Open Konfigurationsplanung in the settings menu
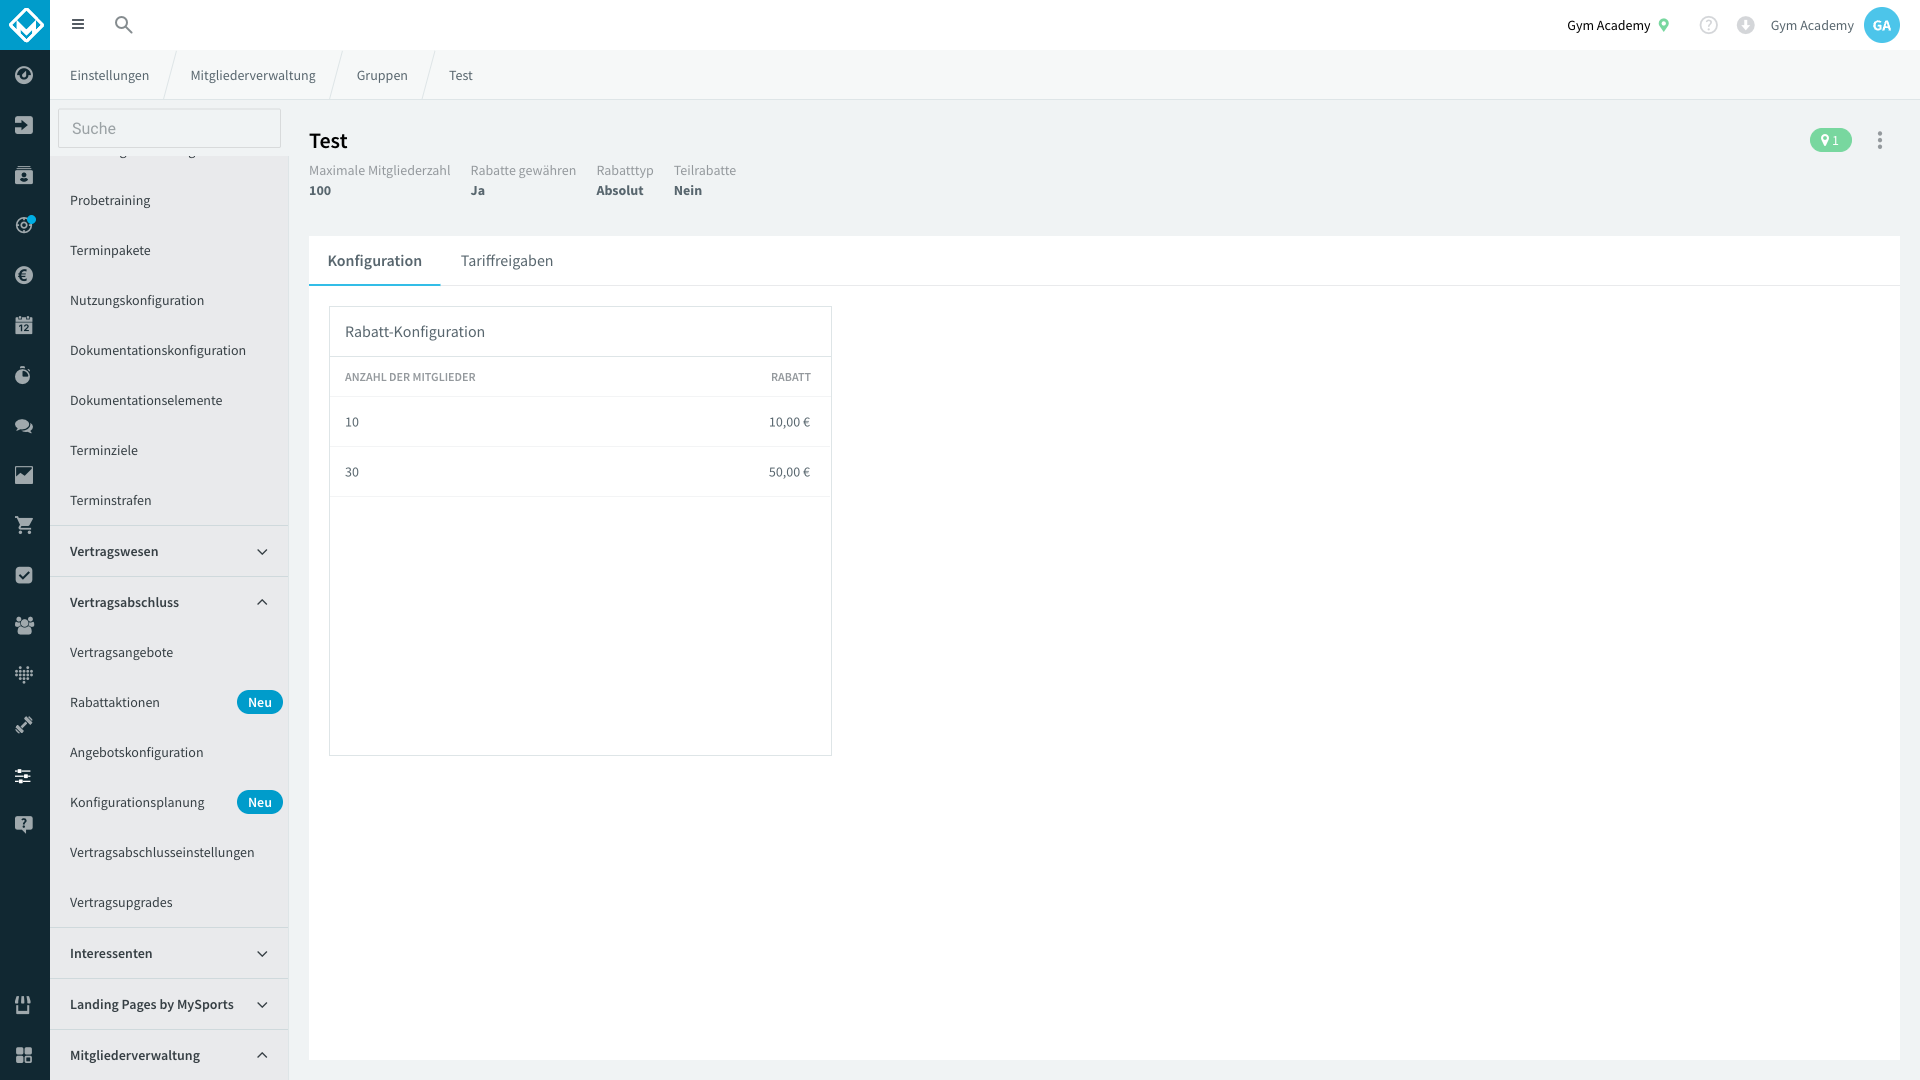This screenshot has width=1920, height=1080. (x=169, y=803)
